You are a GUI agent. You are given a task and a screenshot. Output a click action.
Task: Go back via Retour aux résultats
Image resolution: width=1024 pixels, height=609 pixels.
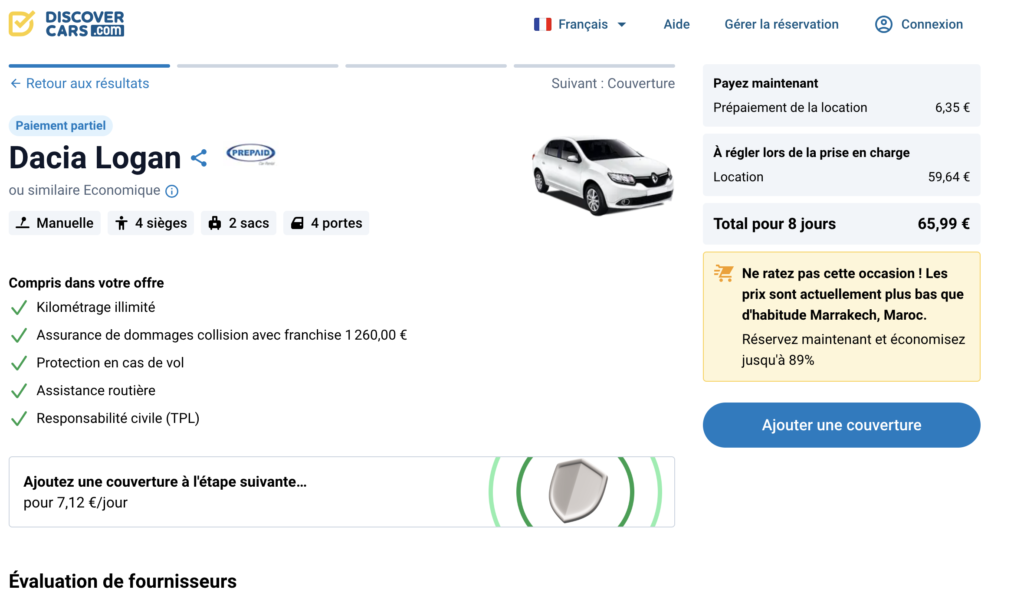tap(87, 84)
